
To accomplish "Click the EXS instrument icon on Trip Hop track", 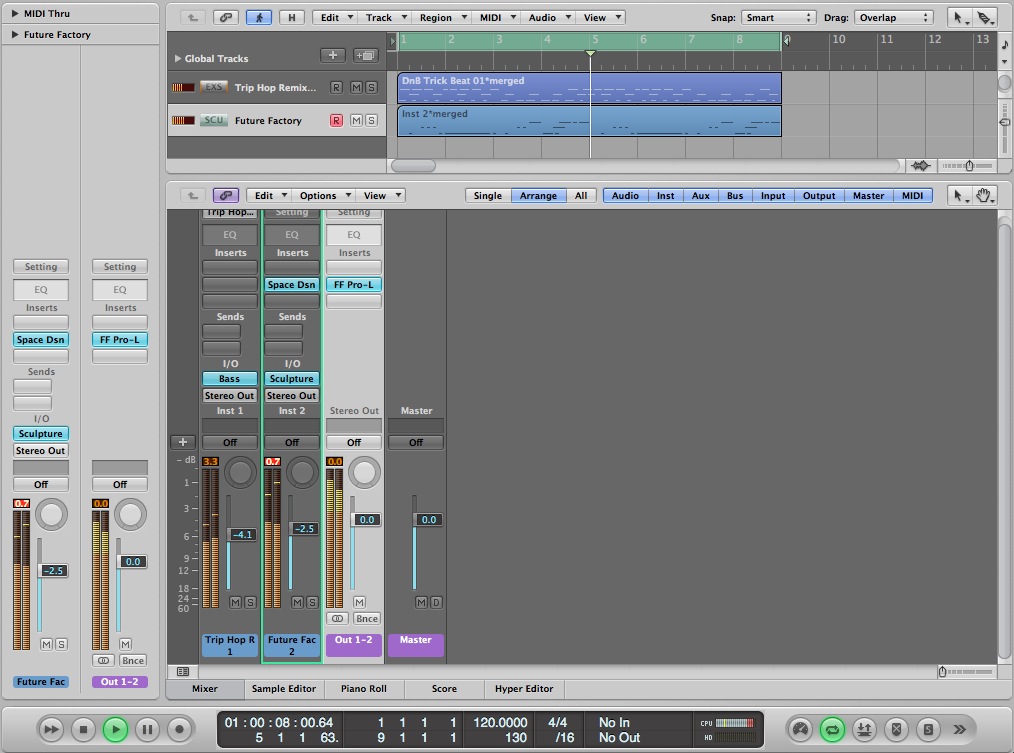I will click(x=213, y=88).
